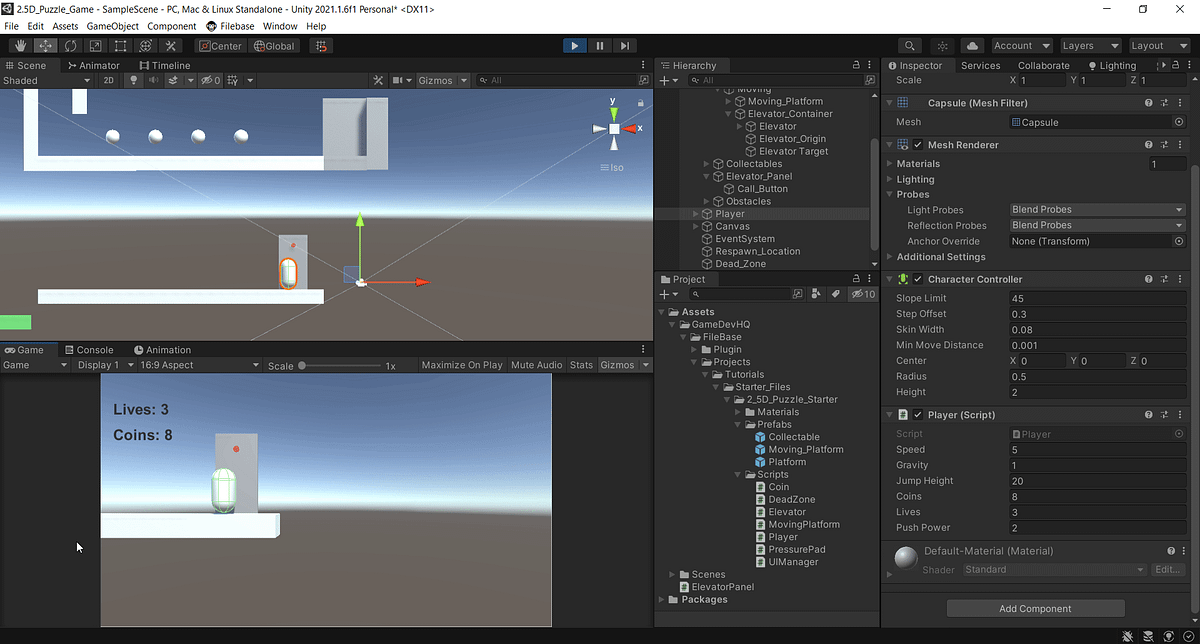1200x644 pixels.
Task: Open the Reflection Probes dropdown
Action: (1095, 225)
